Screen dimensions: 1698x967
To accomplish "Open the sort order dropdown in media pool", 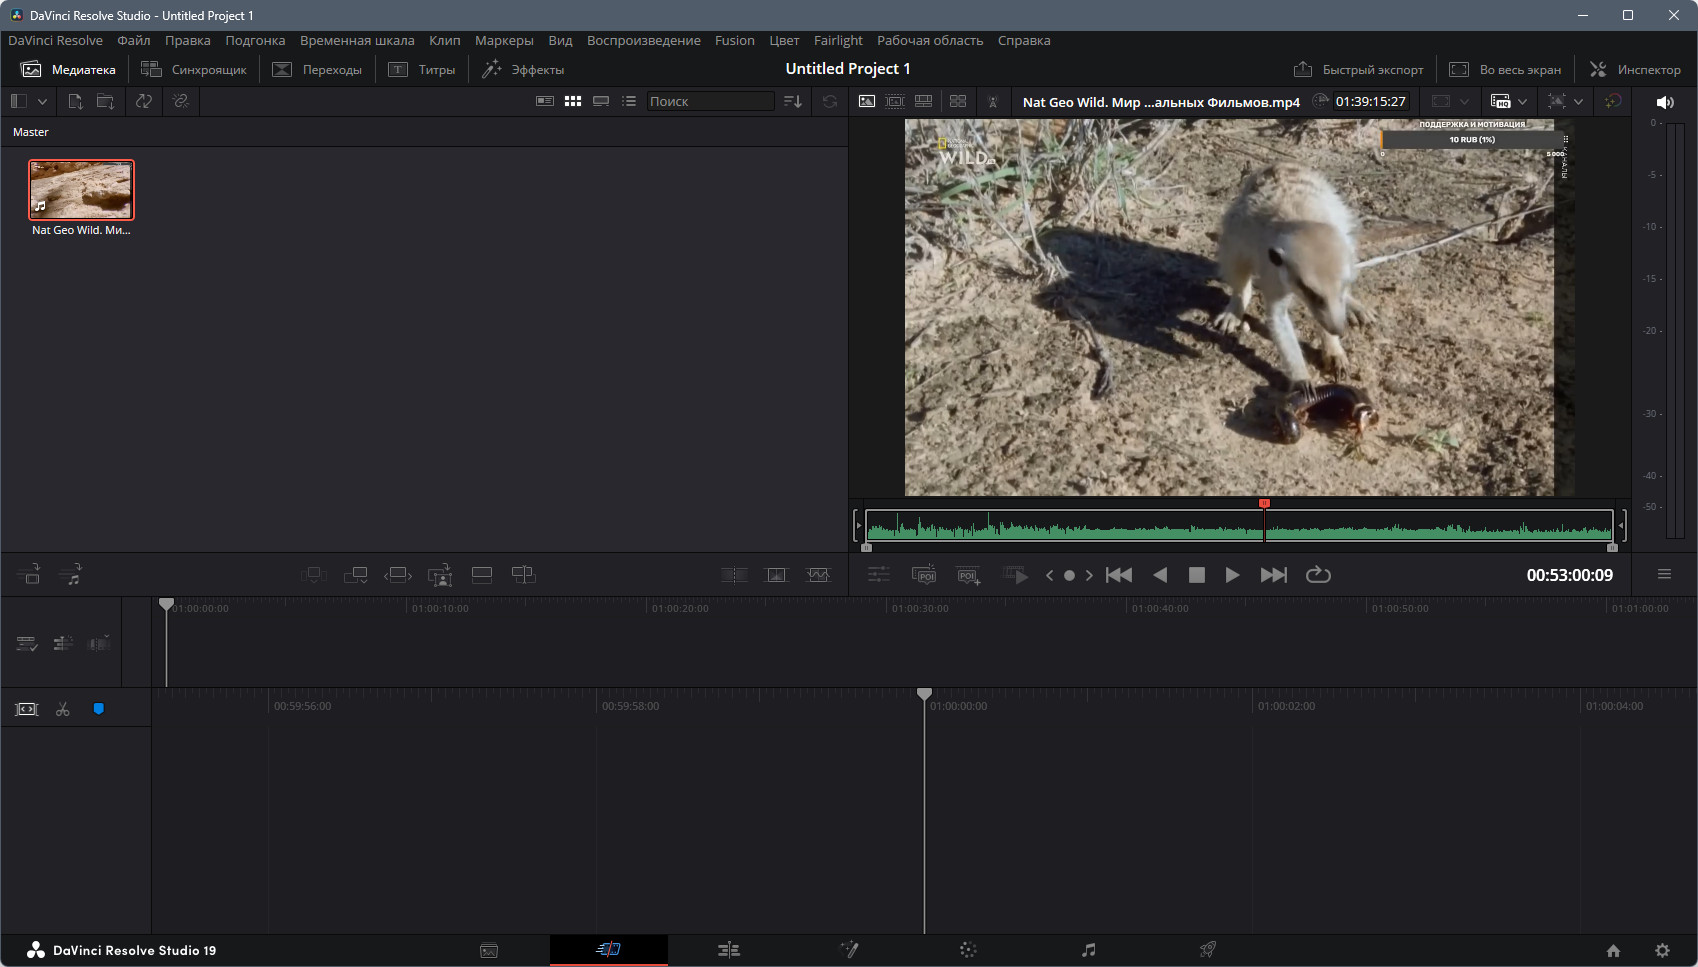I will tap(793, 101).
